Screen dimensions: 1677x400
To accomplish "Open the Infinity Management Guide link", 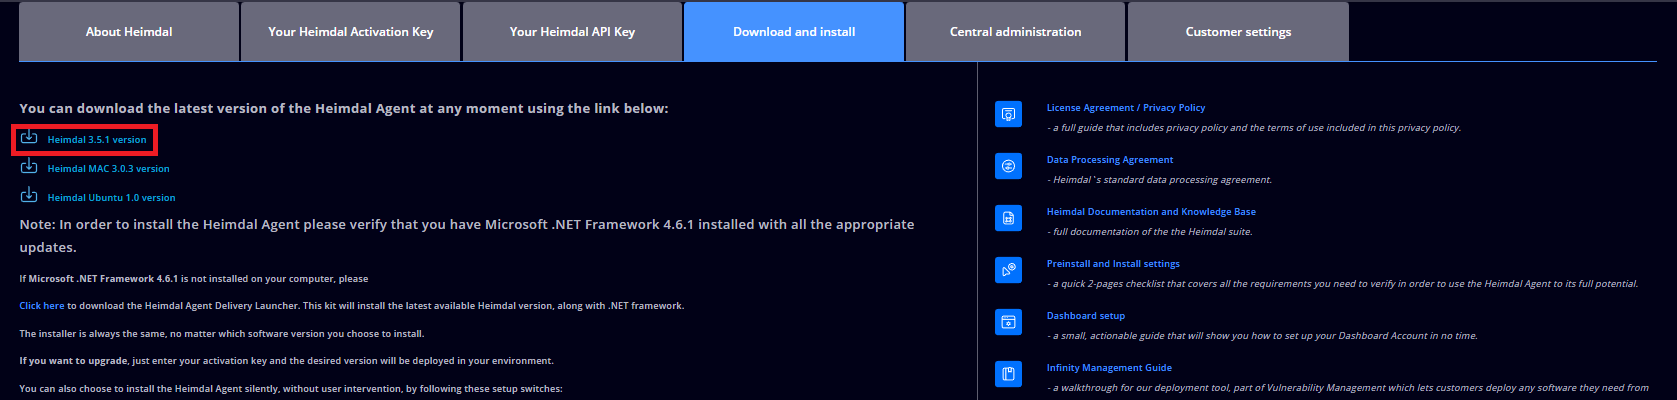I will (1109, 368).
